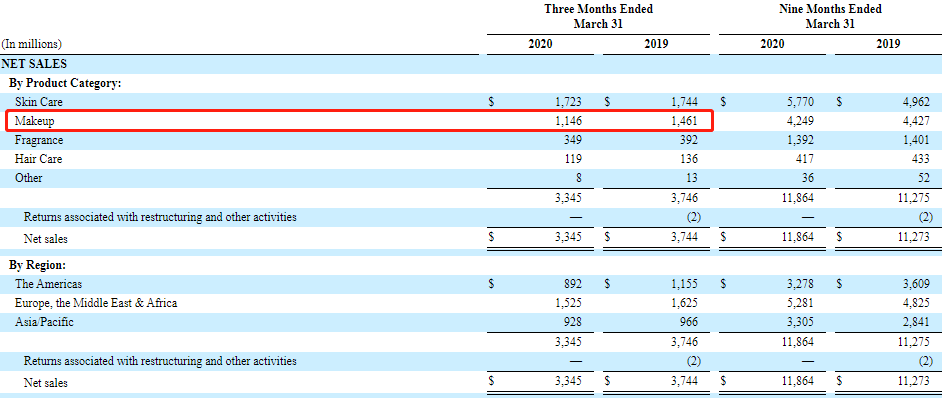Select the Americas 2020 quarterly value 892
947x398 pixels.
pos(571,284)
